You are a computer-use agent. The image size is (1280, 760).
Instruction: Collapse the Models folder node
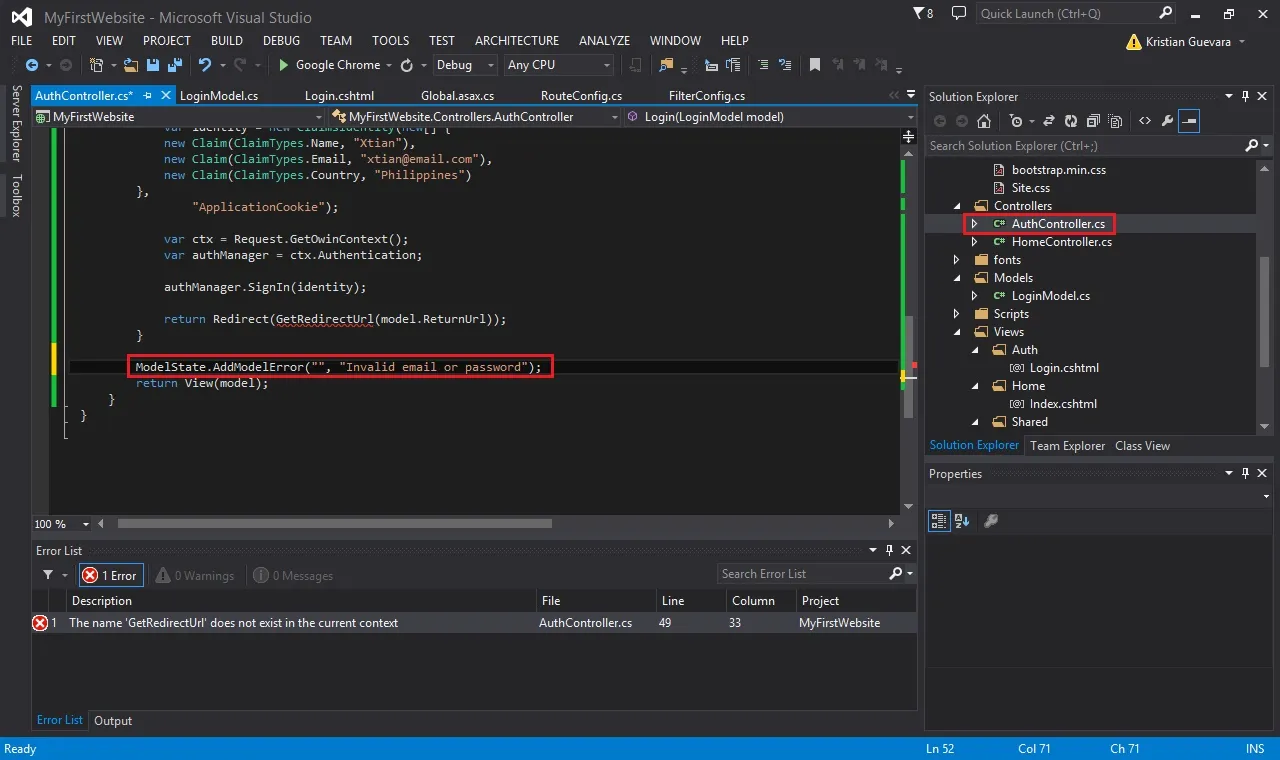coord(957,278)
